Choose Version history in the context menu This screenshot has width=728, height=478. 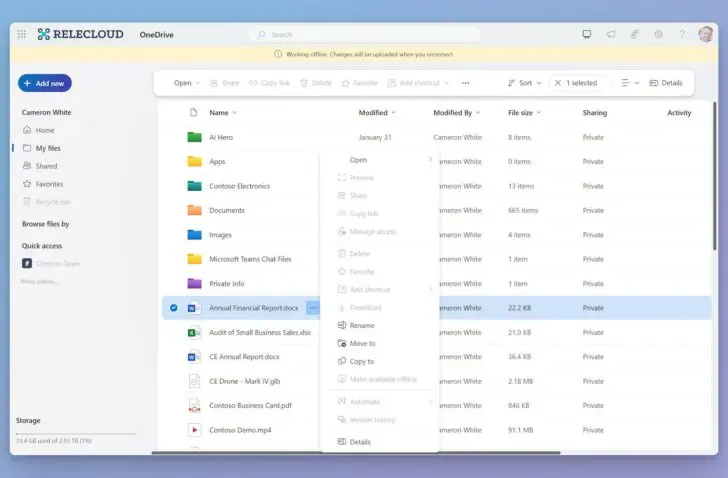pyautogui.click(x=380, y=420)
